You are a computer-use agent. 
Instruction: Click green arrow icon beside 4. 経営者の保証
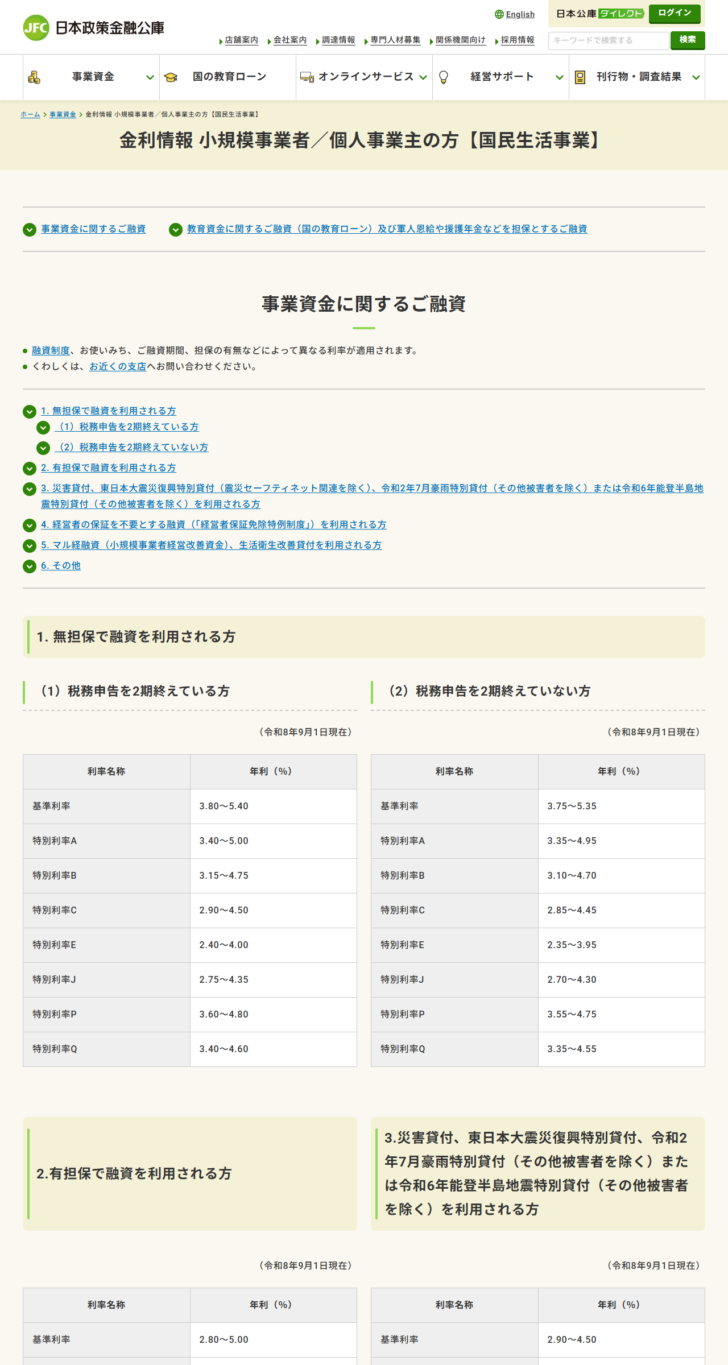tap(29, 525)
